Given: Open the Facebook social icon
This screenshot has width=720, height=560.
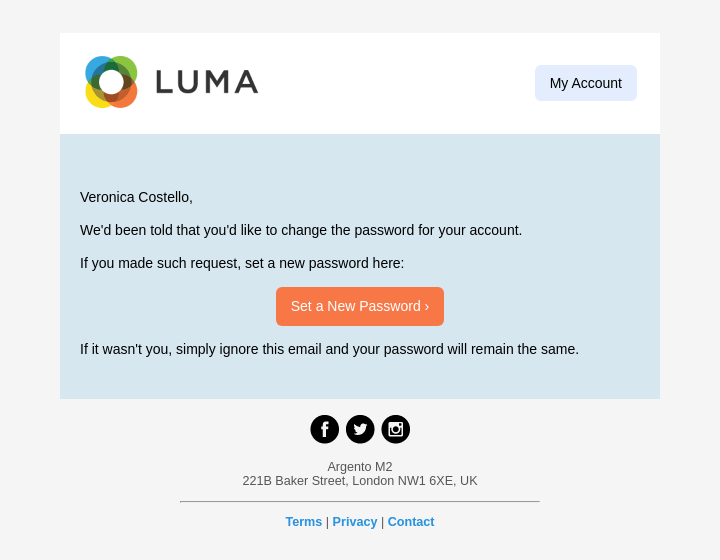Looking at the screenshot, I should pos(324,429).
